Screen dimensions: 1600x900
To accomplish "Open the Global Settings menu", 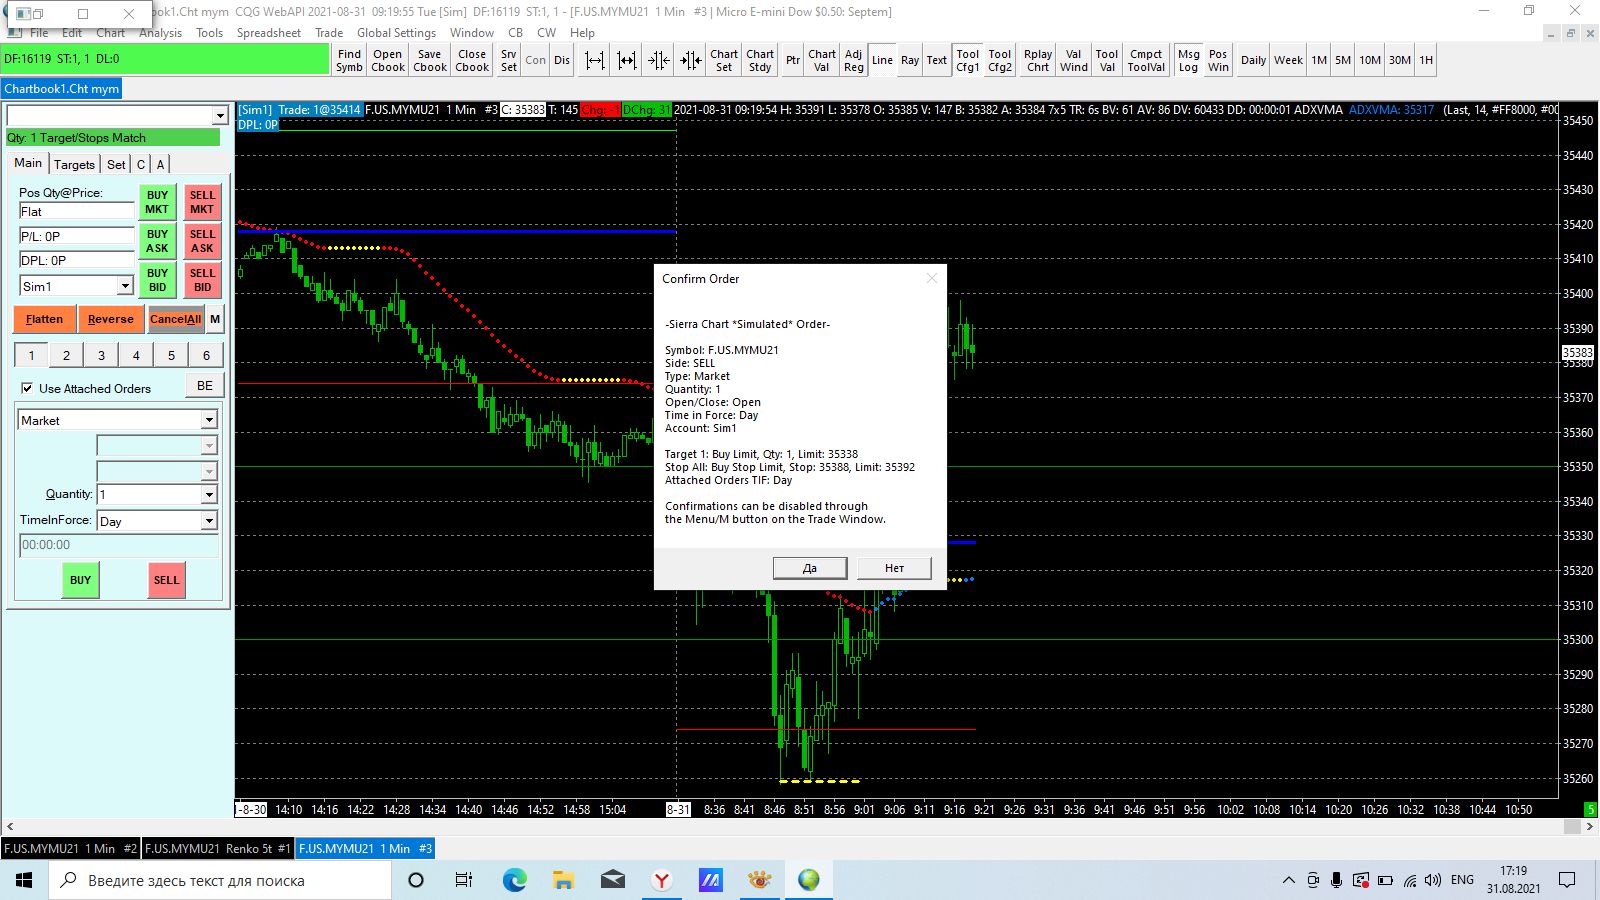I will (396, 33).
